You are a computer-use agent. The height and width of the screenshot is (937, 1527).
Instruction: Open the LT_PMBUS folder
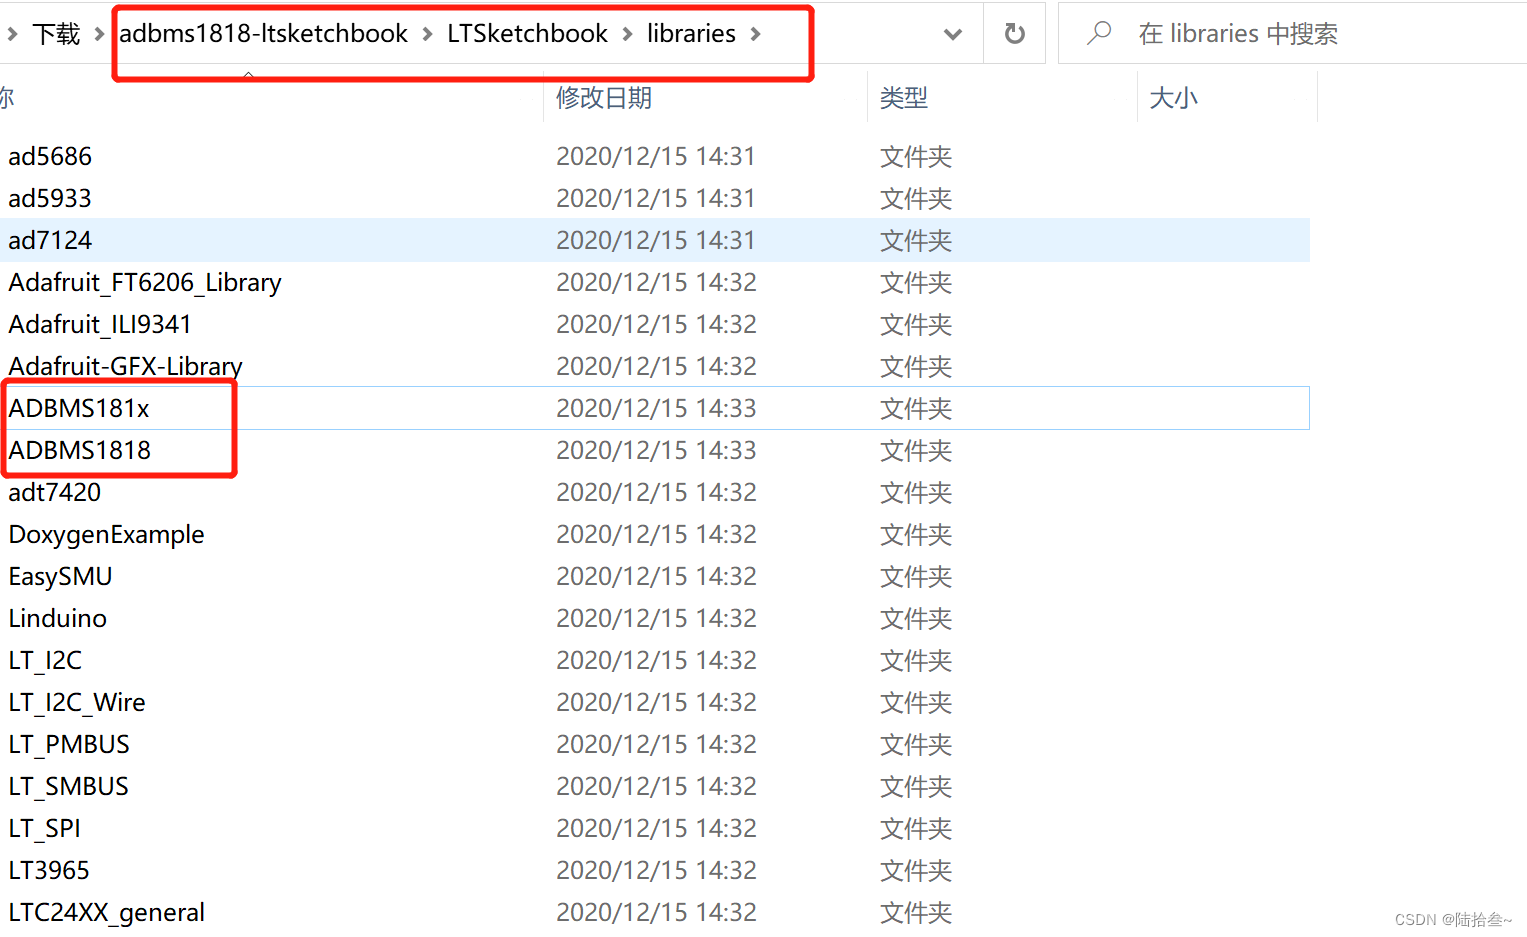(x=68, y=743)
